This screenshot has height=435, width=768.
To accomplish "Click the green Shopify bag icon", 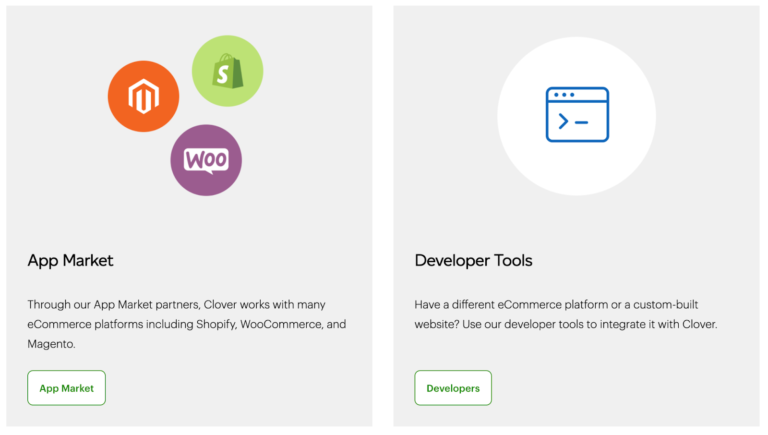I will [227, 71].
